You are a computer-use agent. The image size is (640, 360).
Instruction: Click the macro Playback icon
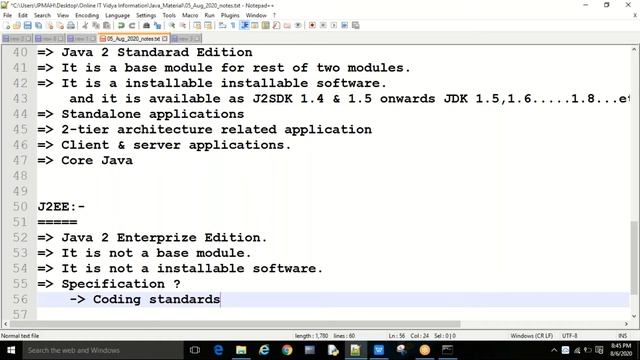(334, 25)
